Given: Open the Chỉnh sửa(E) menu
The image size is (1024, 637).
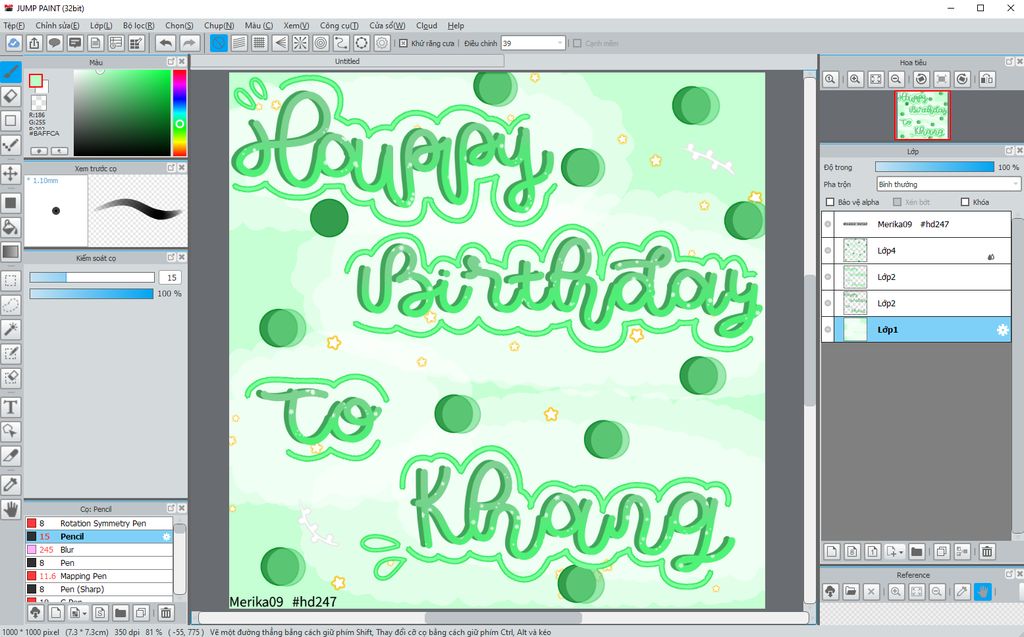Looking at the screenshot, I should coord(57,25).
